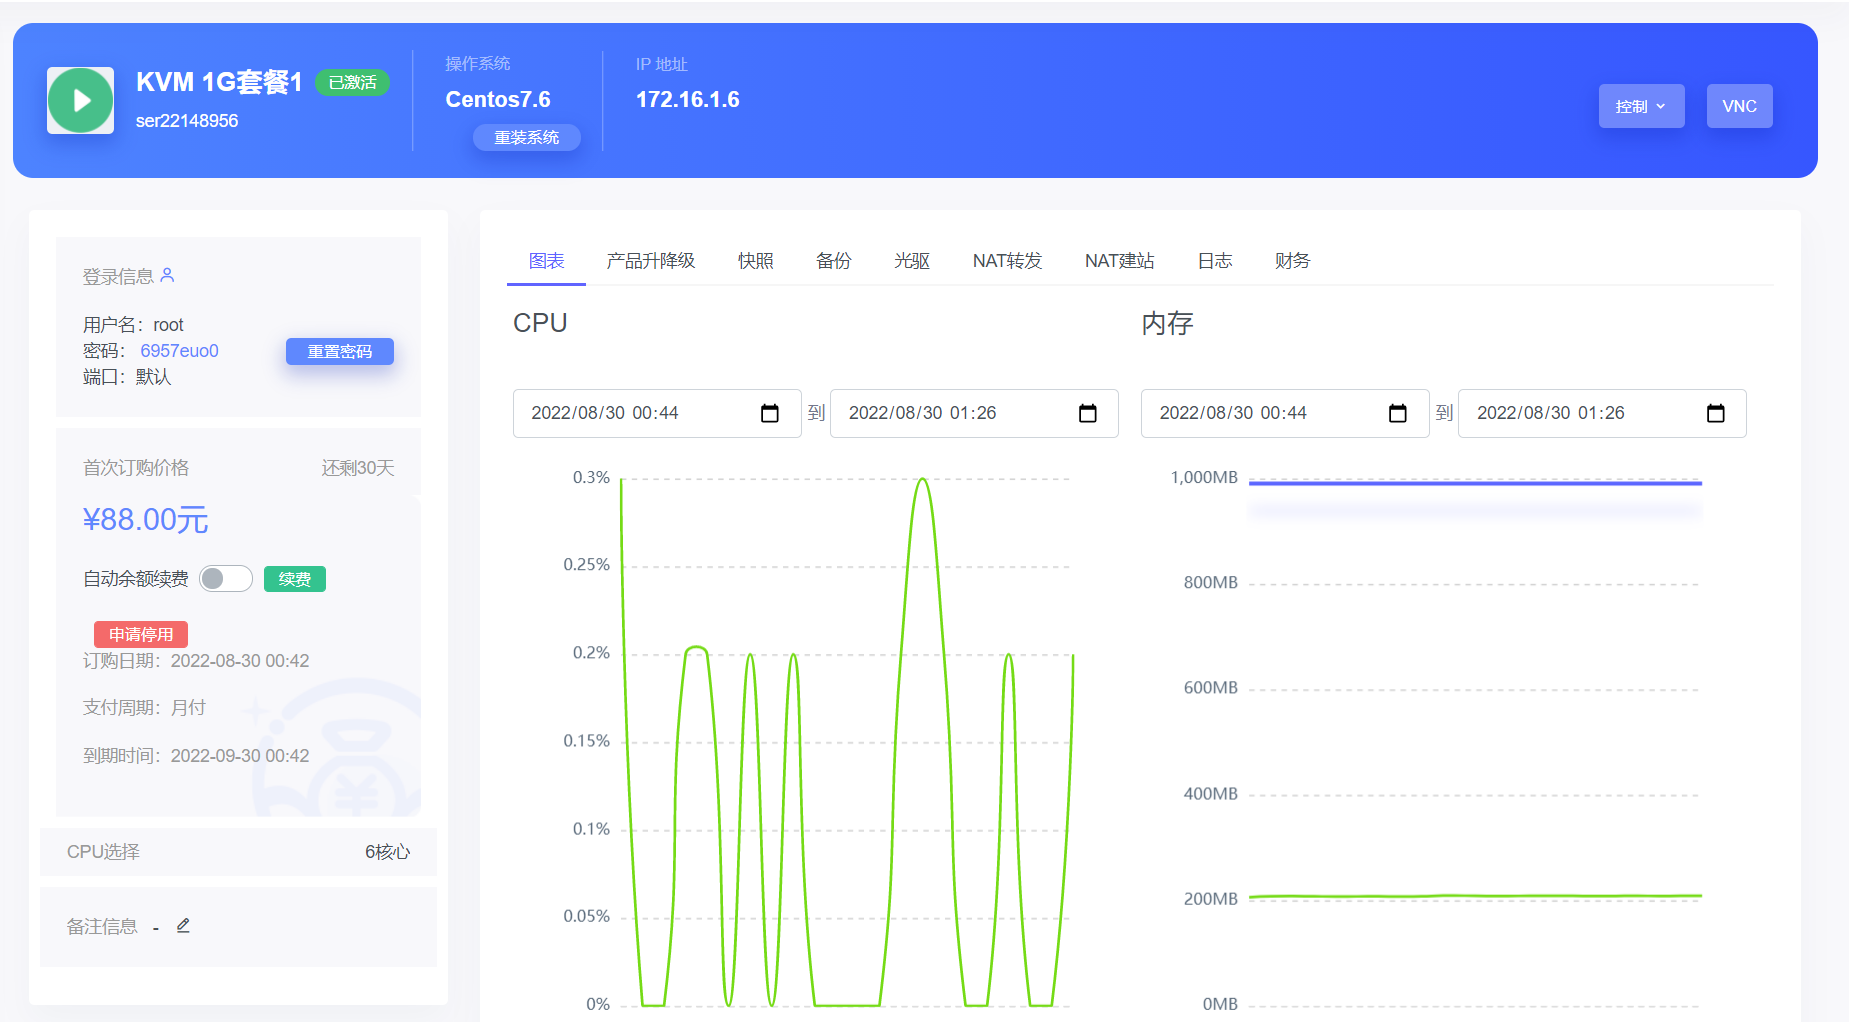1849x1022 pixels.
Task: Expand the 控制 dropdown menu
Action: click(x=1641, y=106)
